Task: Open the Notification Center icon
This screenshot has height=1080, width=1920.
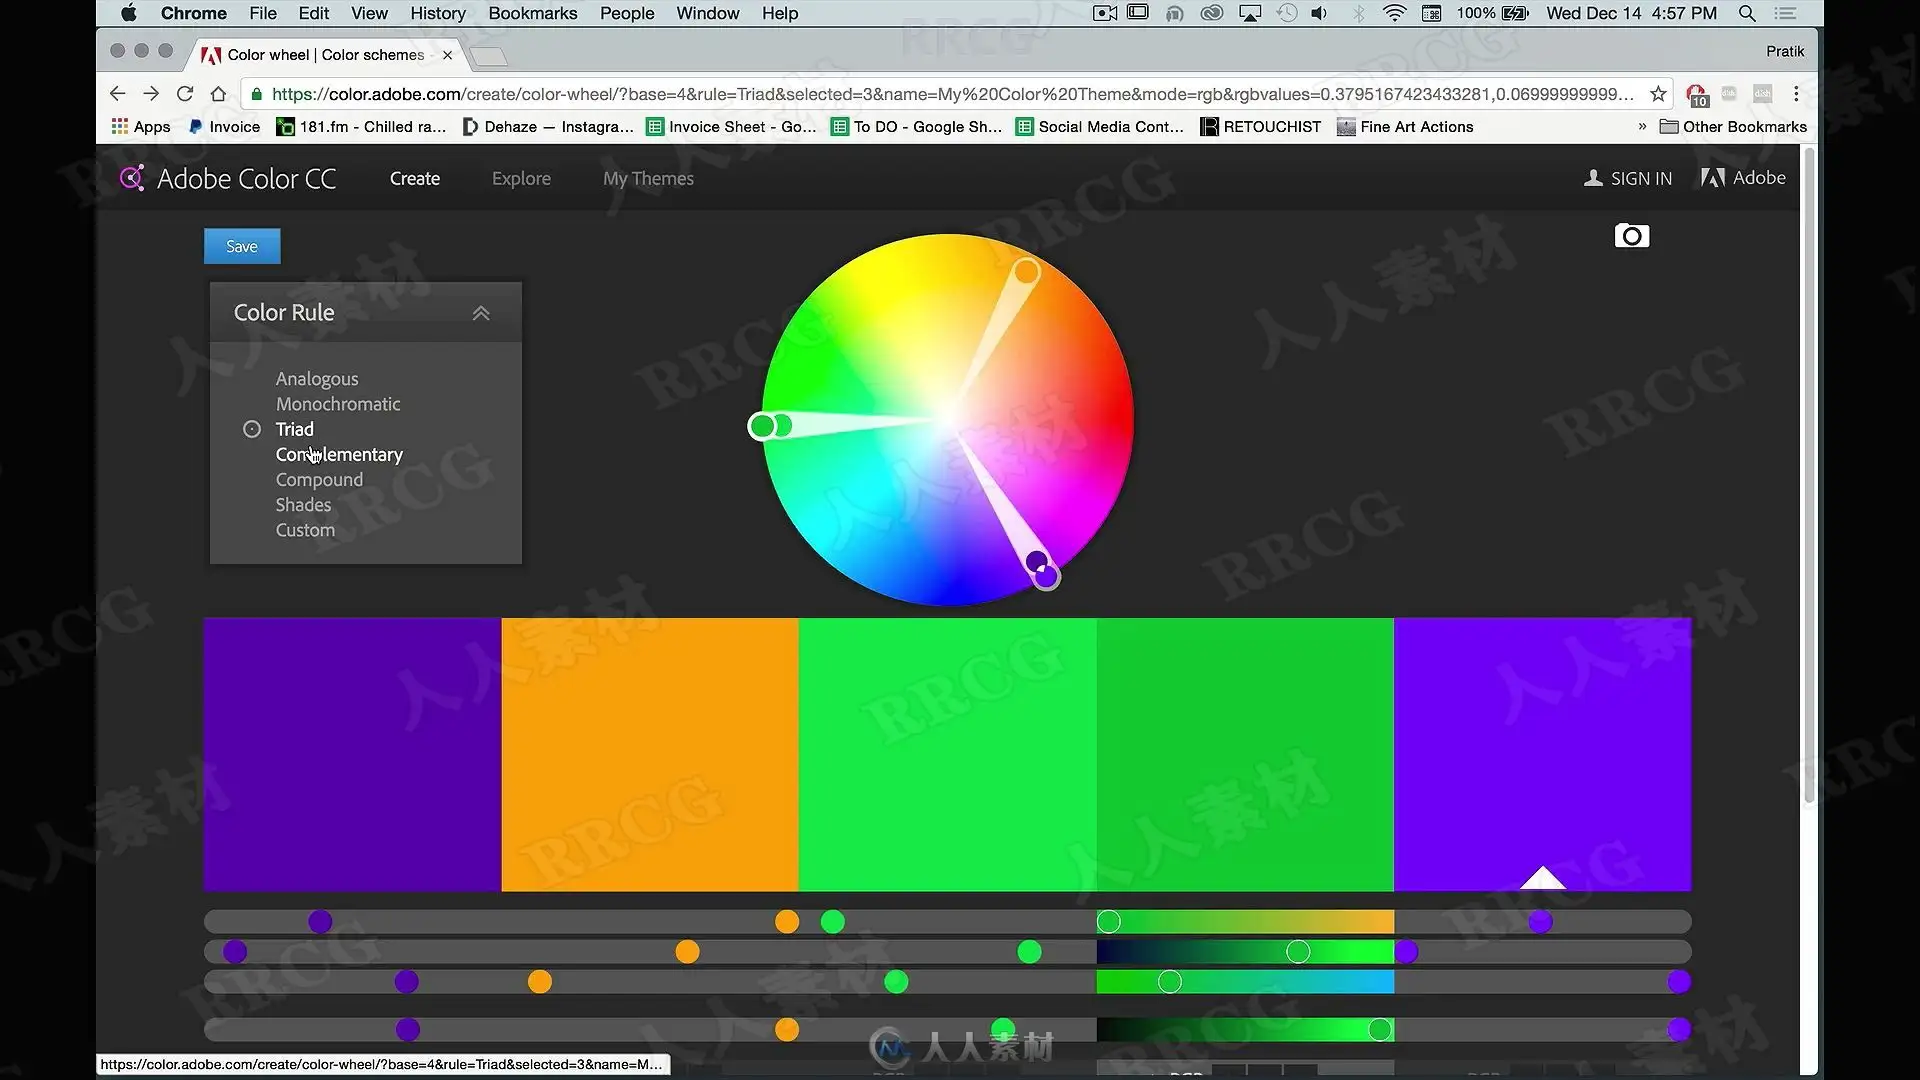Action: pyautogui.click(x=1786, y=13)
